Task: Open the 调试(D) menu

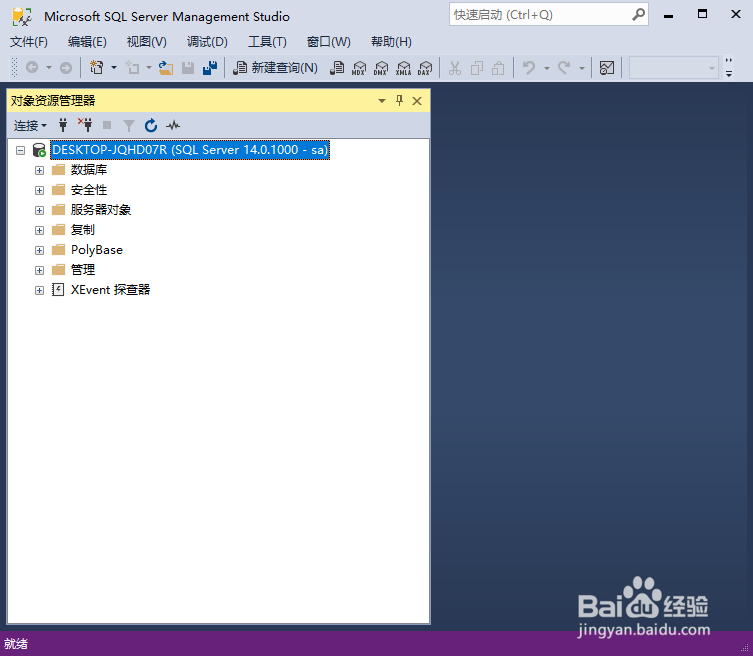Action: click(207, 42)
